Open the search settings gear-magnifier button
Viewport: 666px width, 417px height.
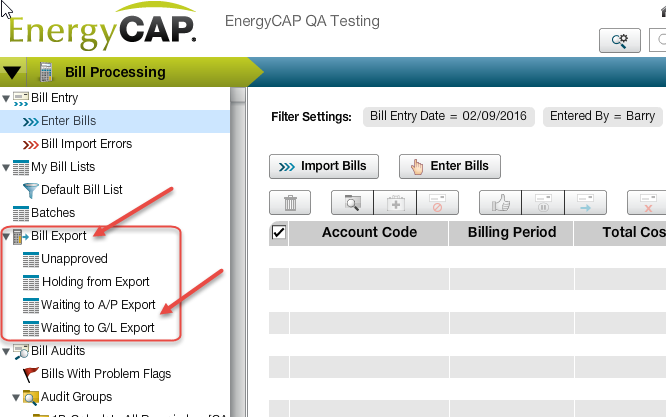620,41
